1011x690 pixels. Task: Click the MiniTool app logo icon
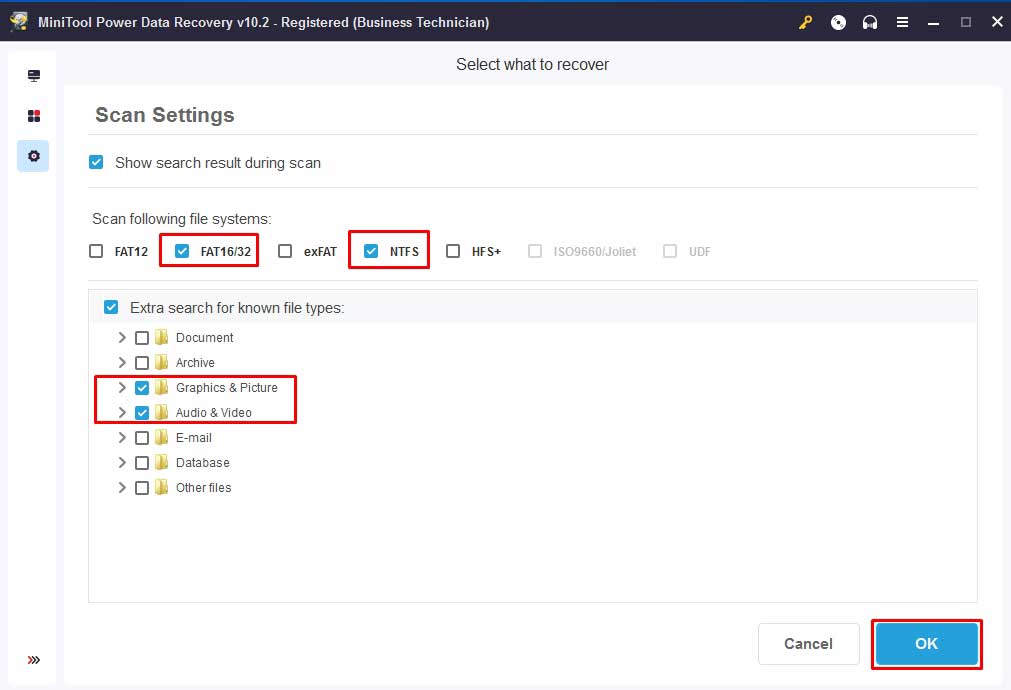[19, 21]
